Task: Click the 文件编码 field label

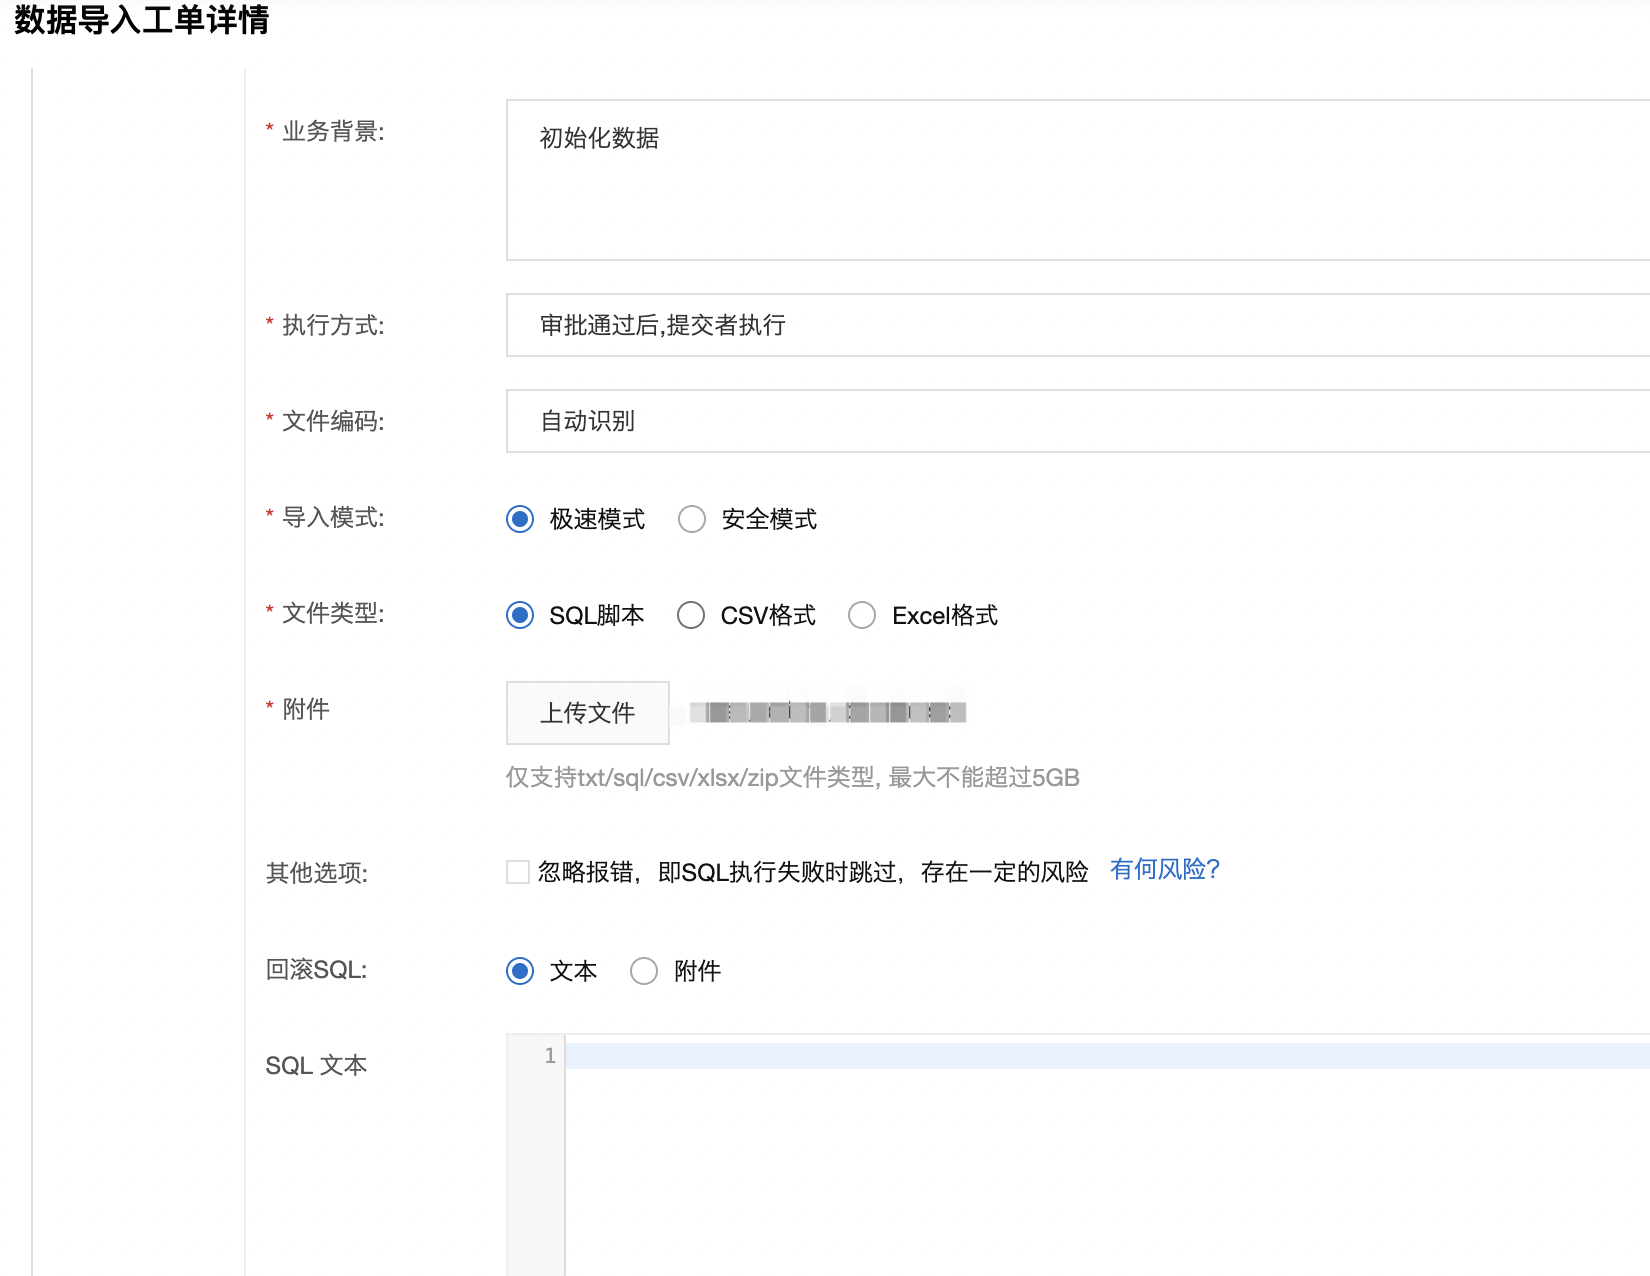Action: click(333, 421)
